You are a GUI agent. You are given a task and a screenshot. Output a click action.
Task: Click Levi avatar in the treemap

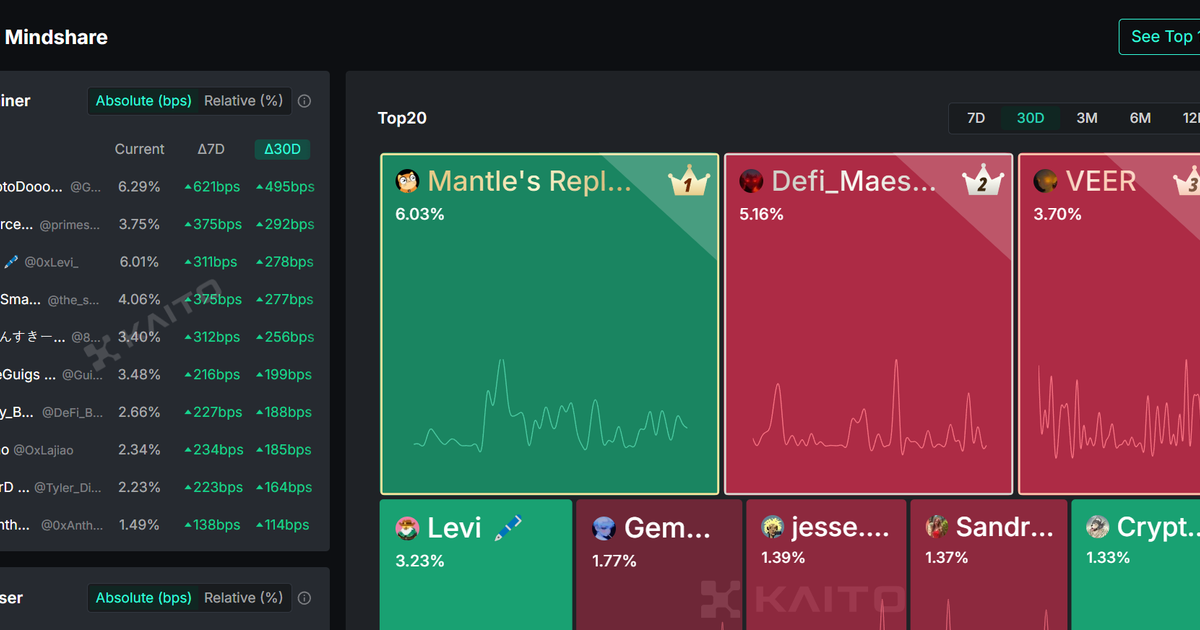click(407, 527)
